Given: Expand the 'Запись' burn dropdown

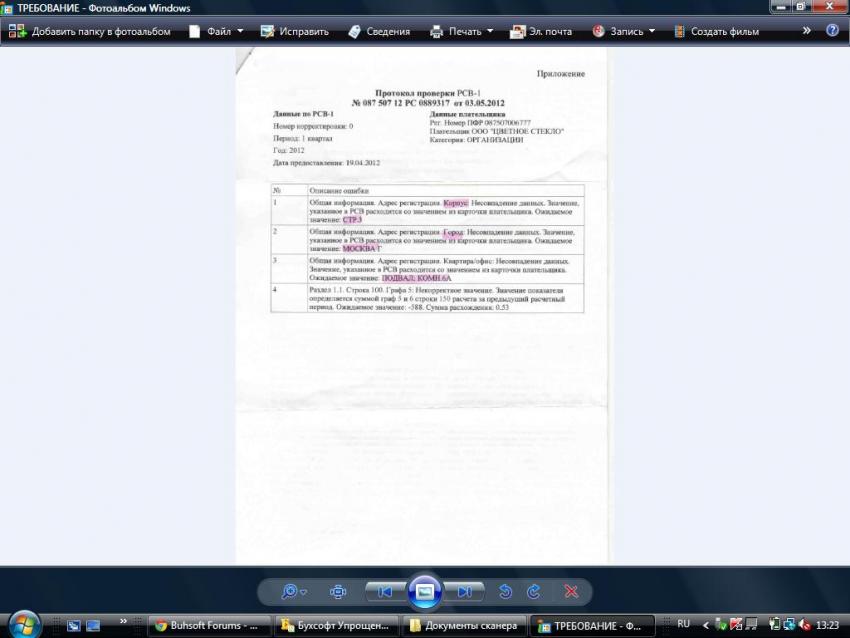Looking at the screenshot, I should coord(624,31).
